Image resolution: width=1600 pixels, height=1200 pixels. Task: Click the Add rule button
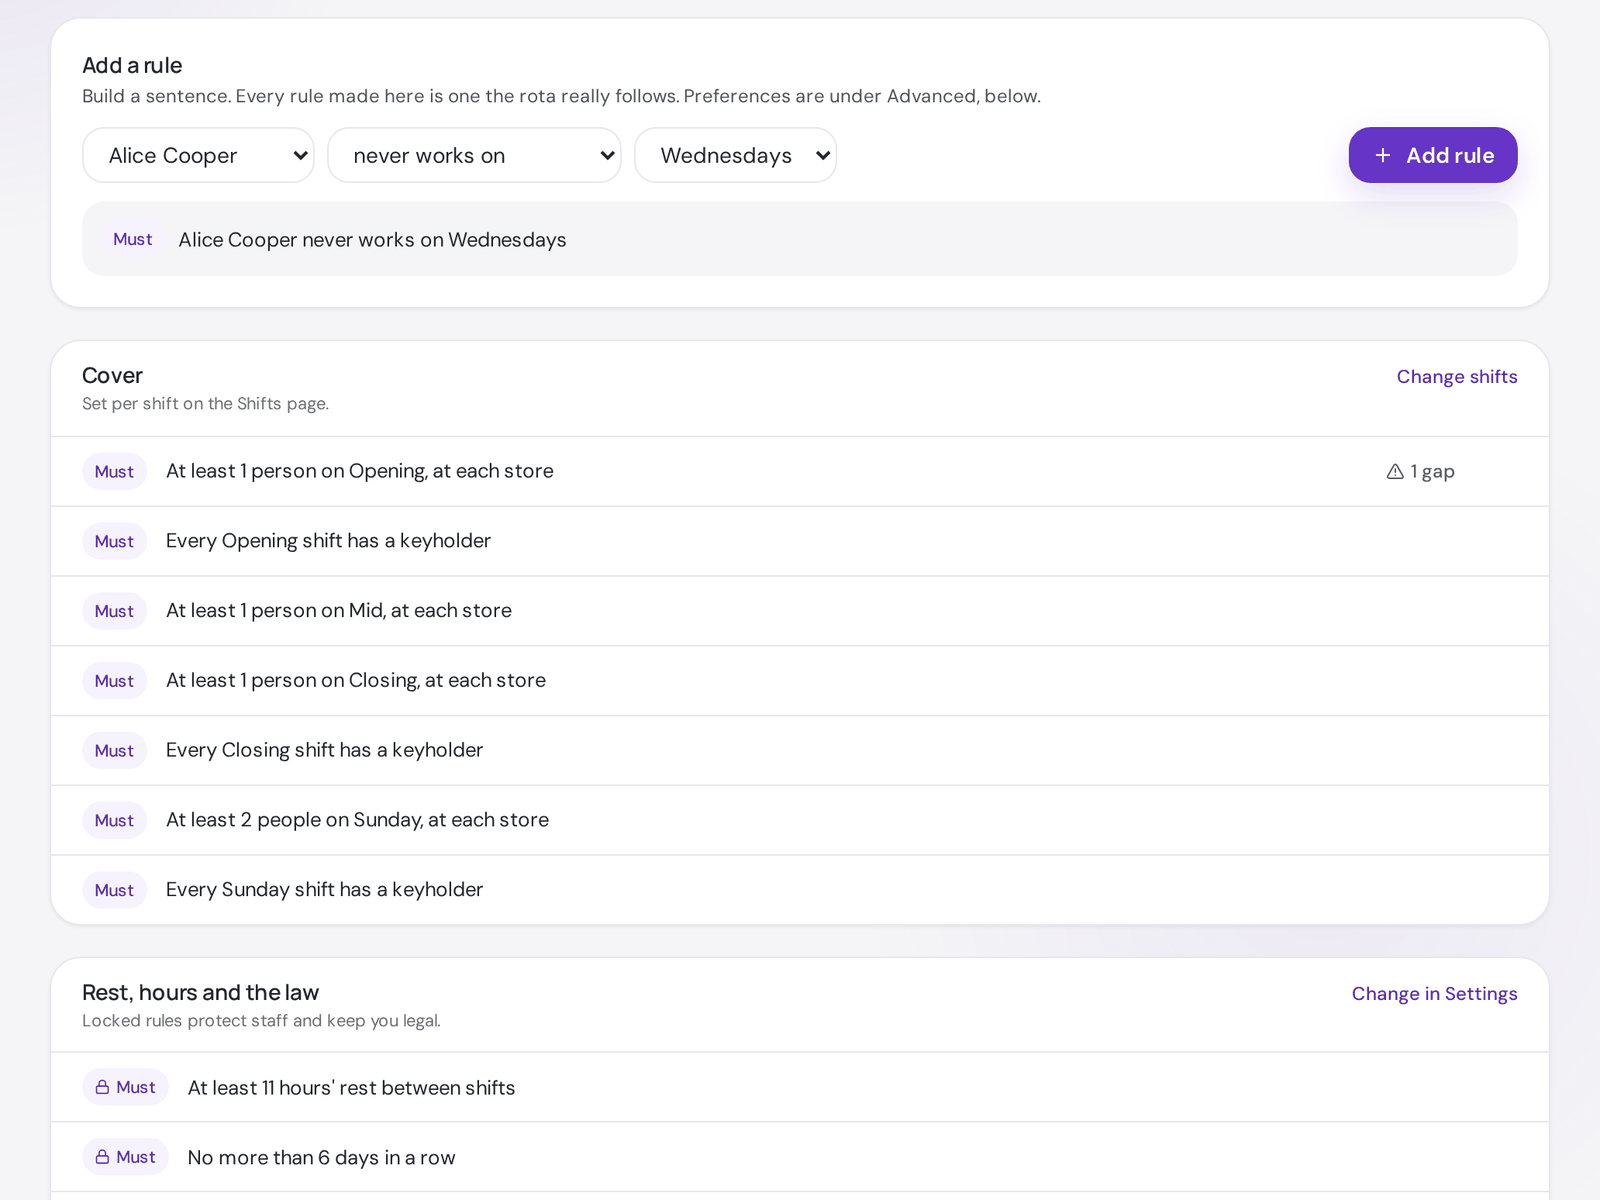1433,155
